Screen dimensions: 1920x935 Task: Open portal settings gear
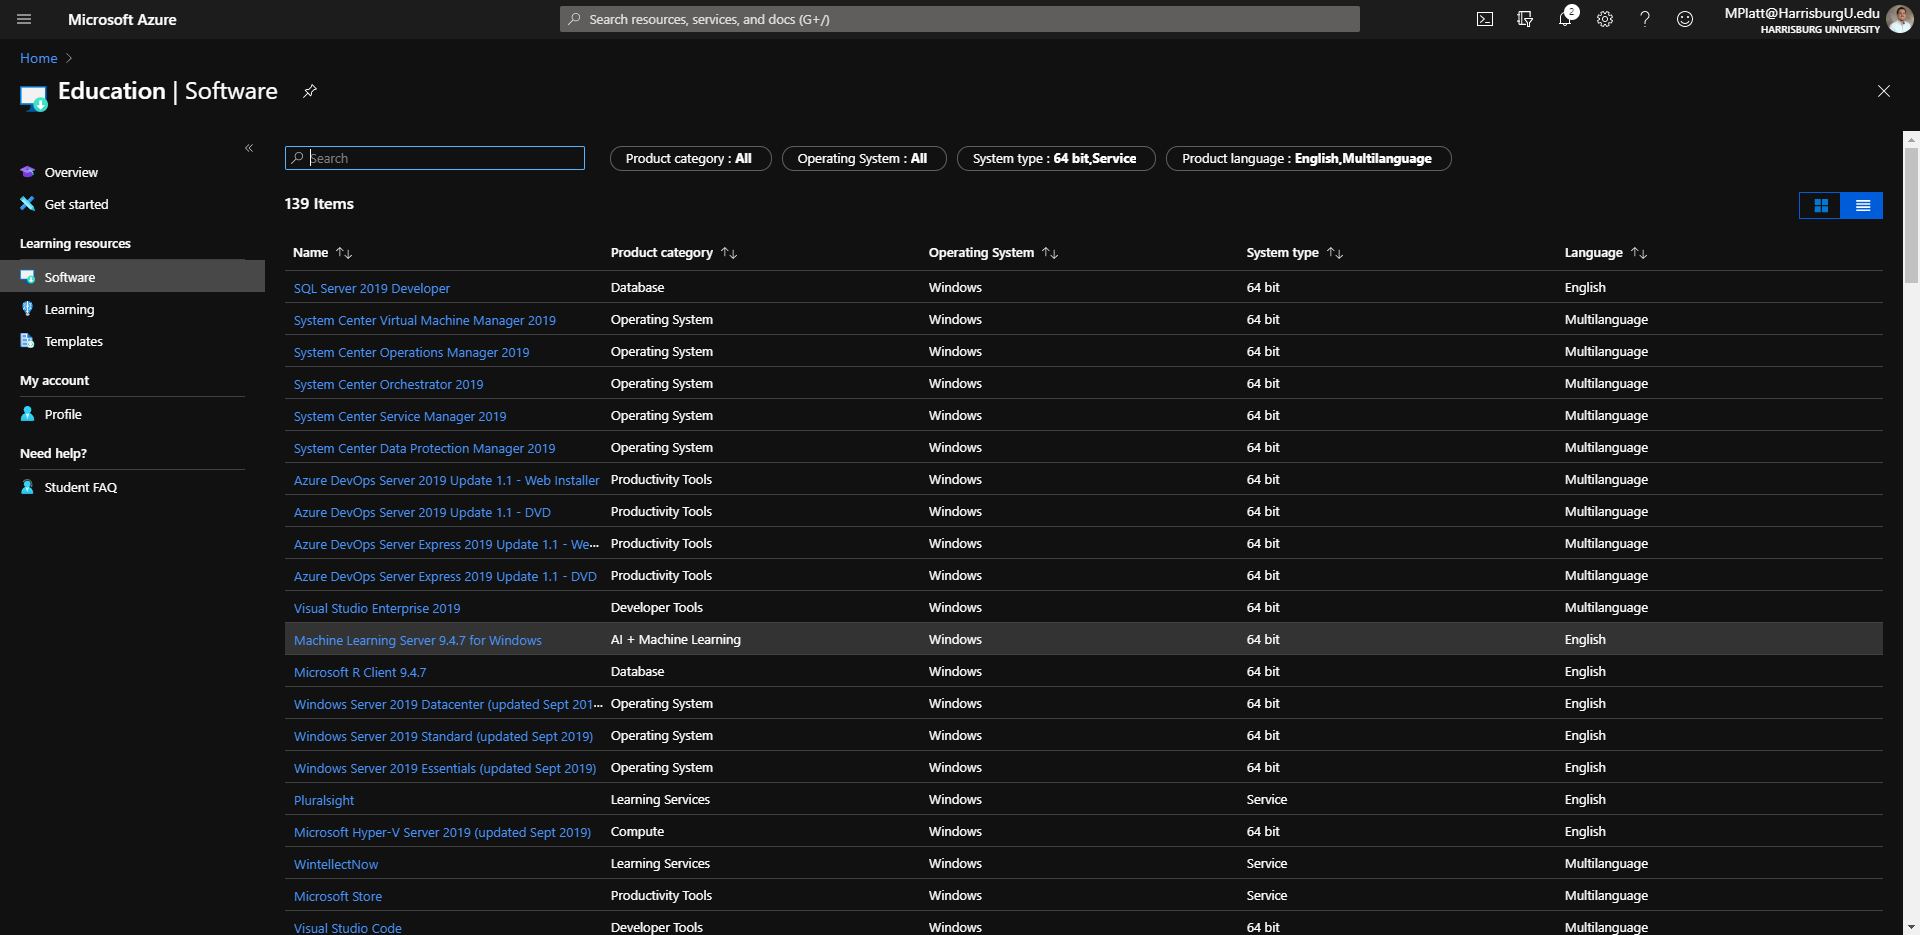[1605, 19]
